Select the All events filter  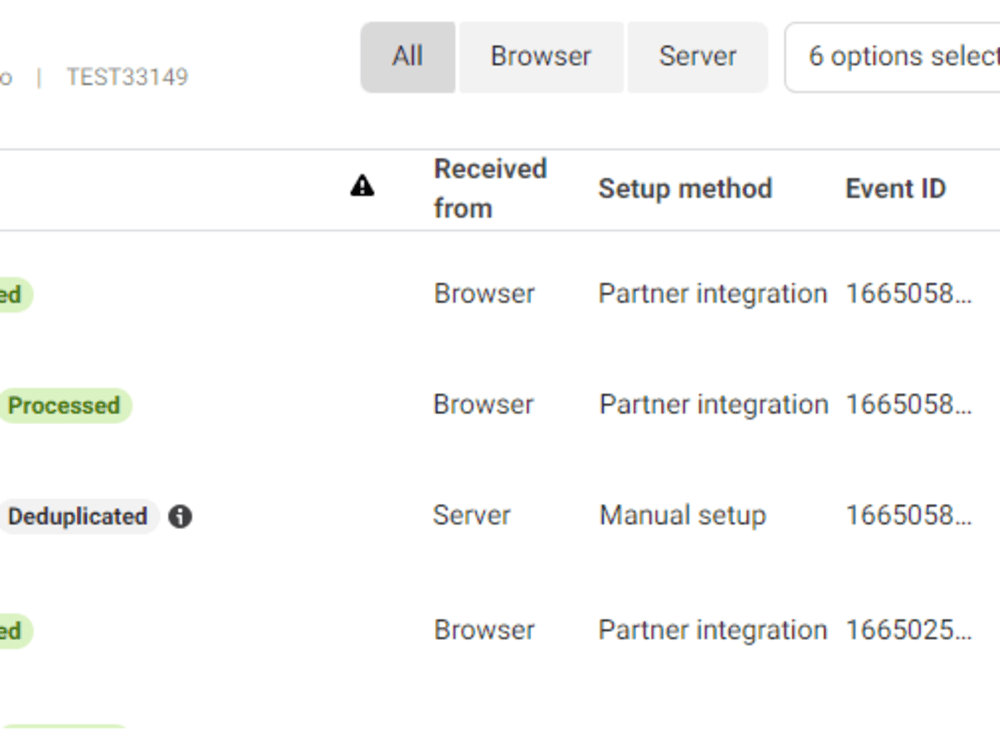pyautogui.click(x=407, y=56)
